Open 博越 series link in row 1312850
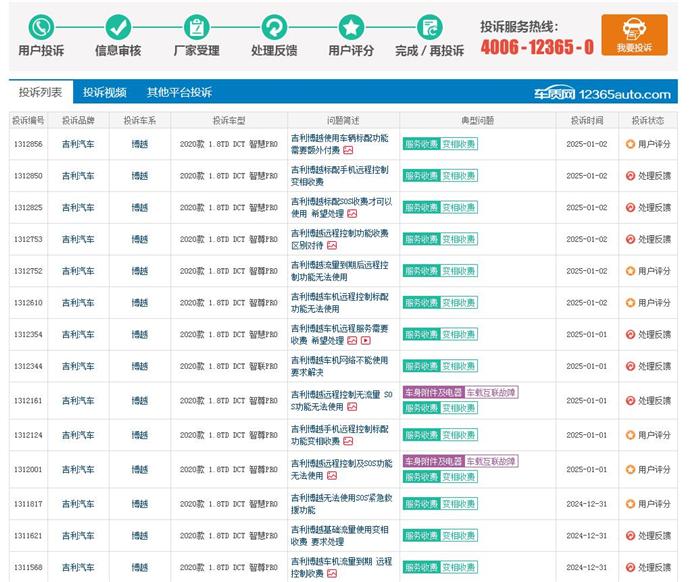This screenshot has height=582, width=700. point(140,176)
